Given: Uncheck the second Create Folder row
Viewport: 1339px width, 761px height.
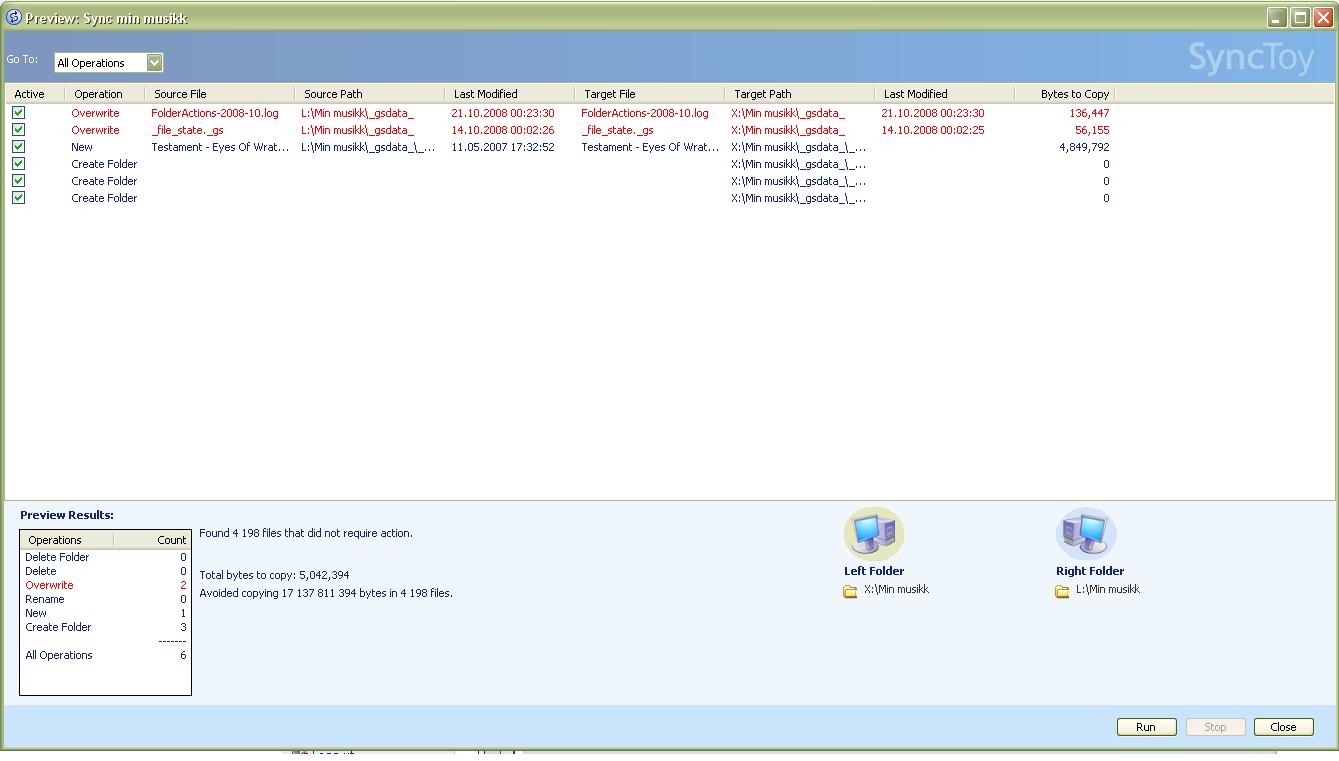Looking at the screenshot, I should point(18,181).
